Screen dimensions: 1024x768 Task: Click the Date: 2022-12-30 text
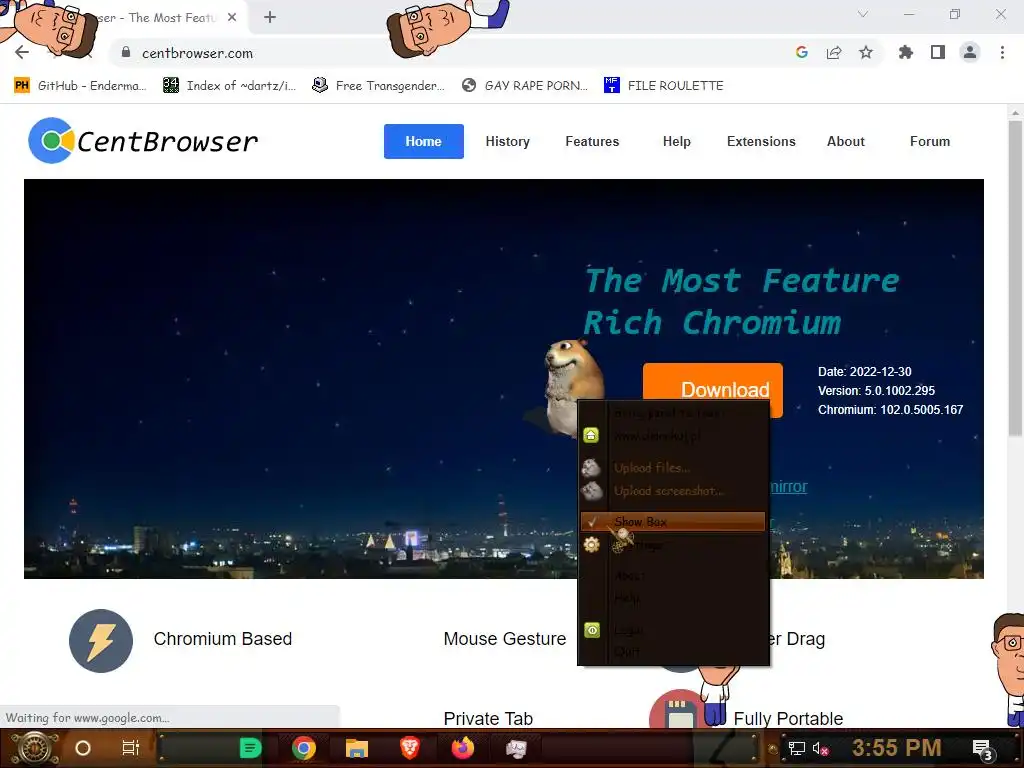pyautogui.click(x=865, y=372)
